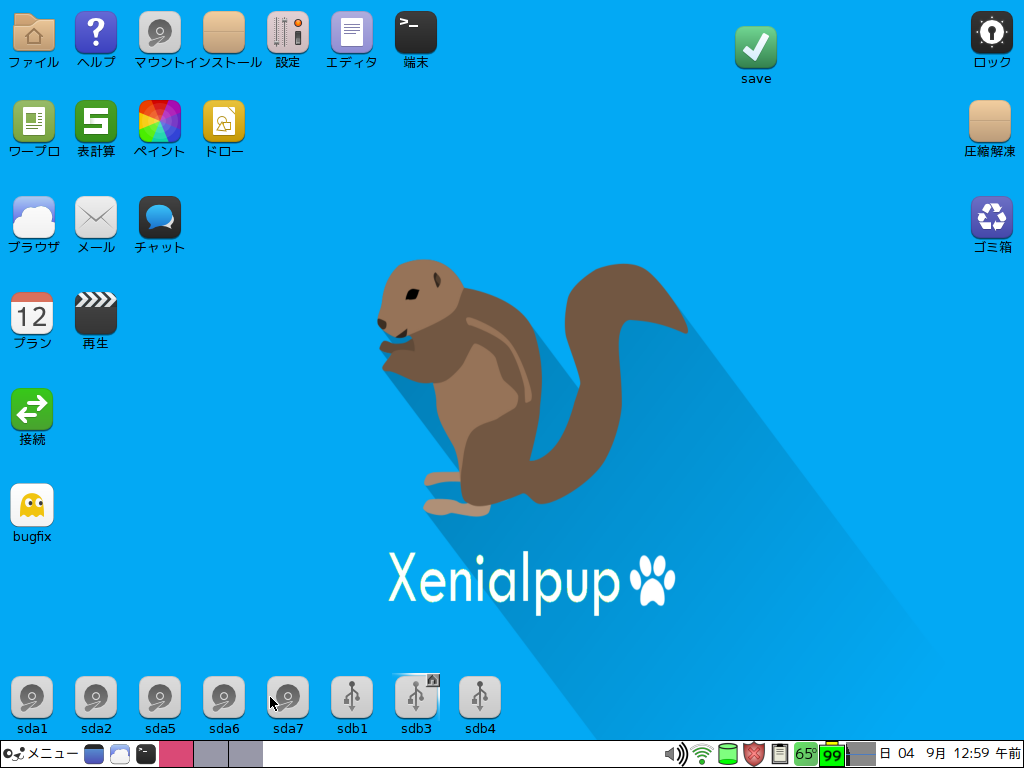Image resolution: width=1024 pixels, height=768 pixels.
Task: Open the メニュー start menu
Action: tap(41, 754)
